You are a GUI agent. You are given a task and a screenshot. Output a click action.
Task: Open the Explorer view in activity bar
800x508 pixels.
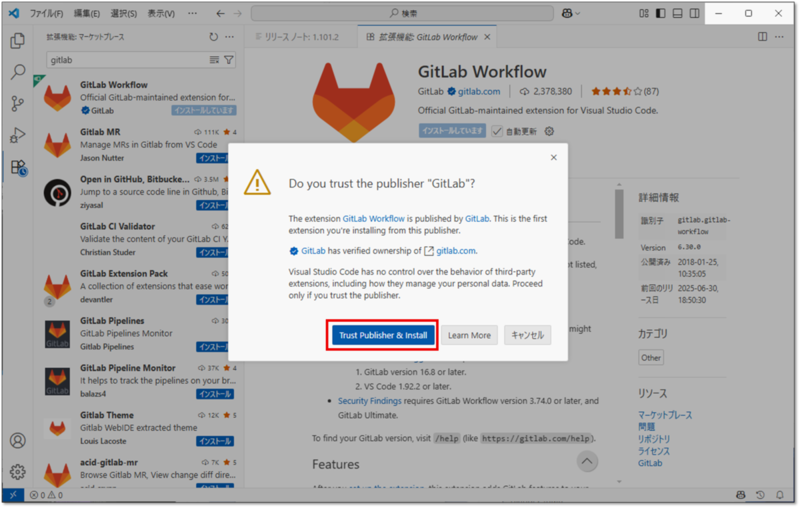18,40
